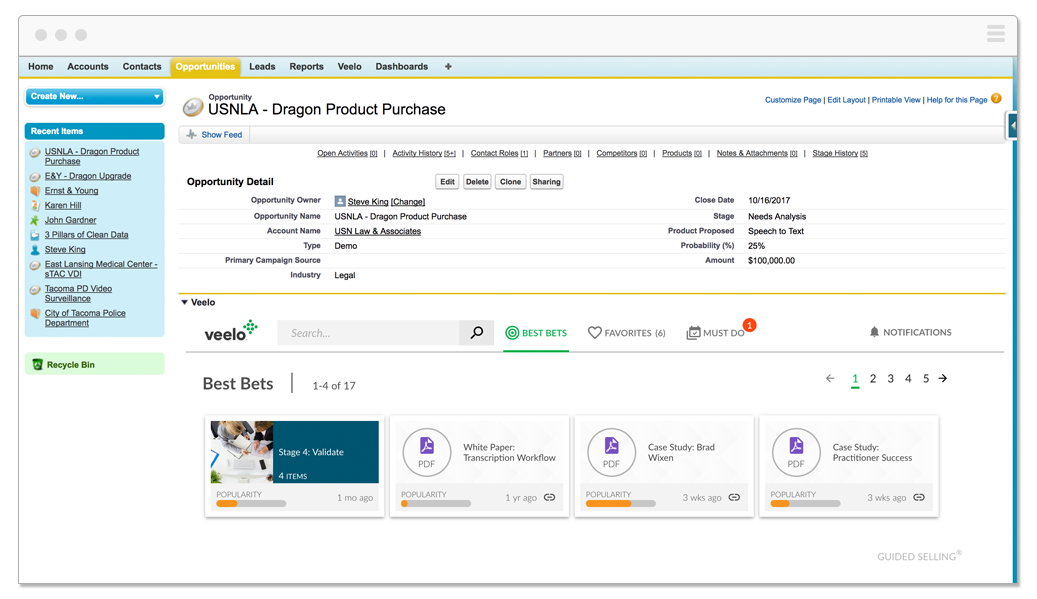Image resolution: width=1037 pixels, height=599 pixels.
Task: Click icon next to John Gardner
Action: 35,220
